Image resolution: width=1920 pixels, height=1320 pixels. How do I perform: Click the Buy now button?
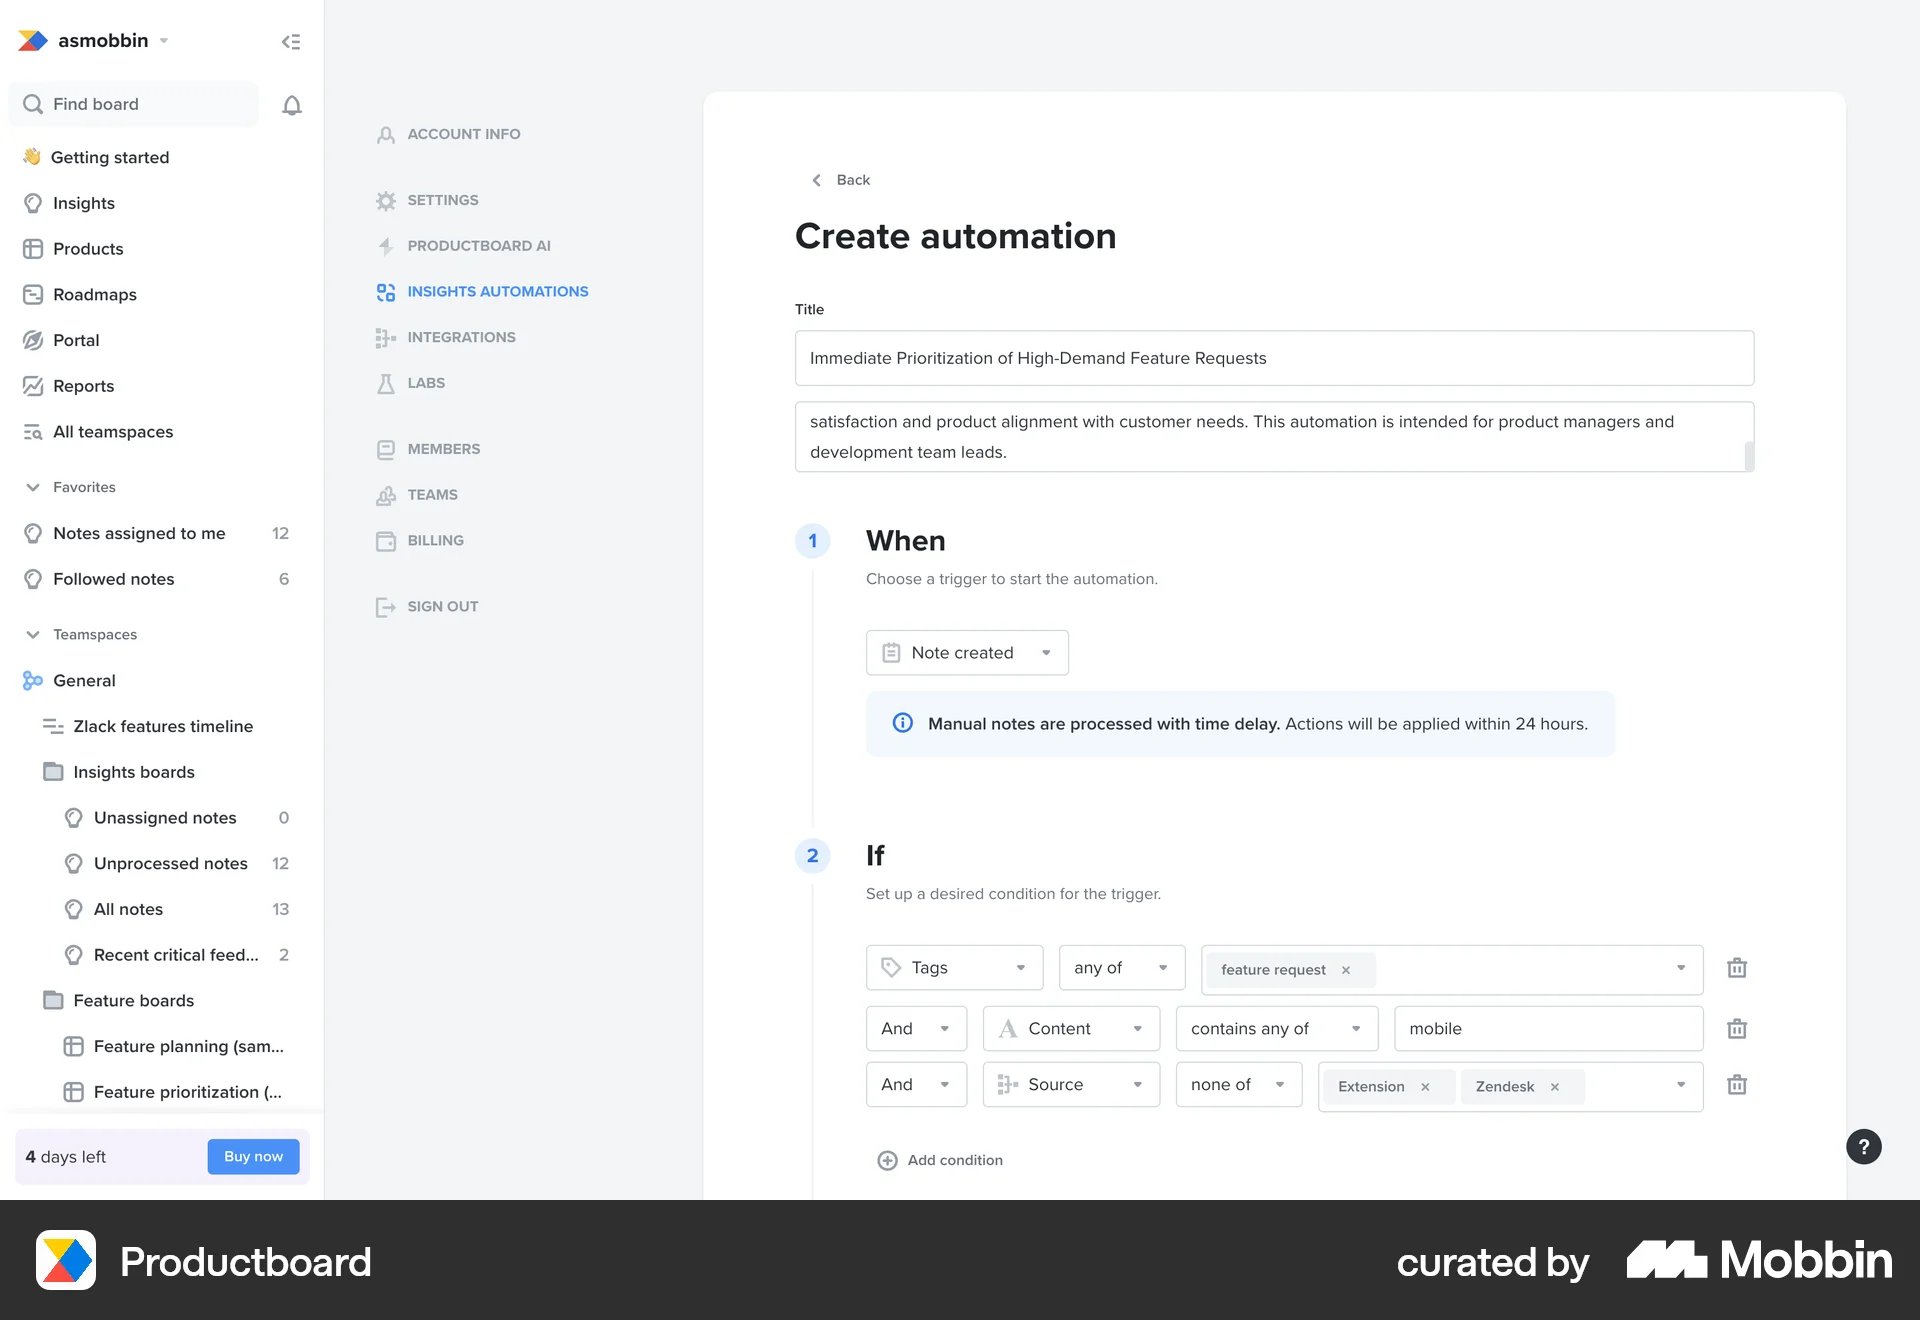pyautogui.click(x=253, y=1156)
